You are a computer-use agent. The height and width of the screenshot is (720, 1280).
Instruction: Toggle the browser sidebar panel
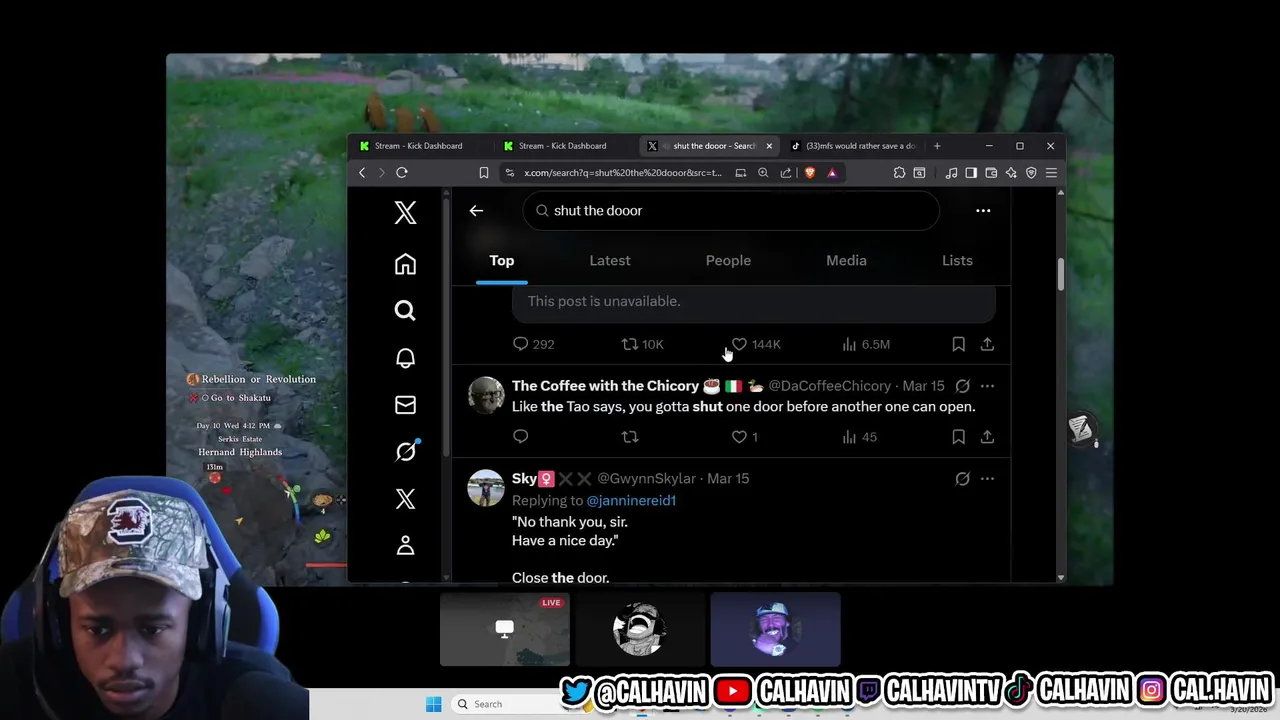tap(971, 173)
